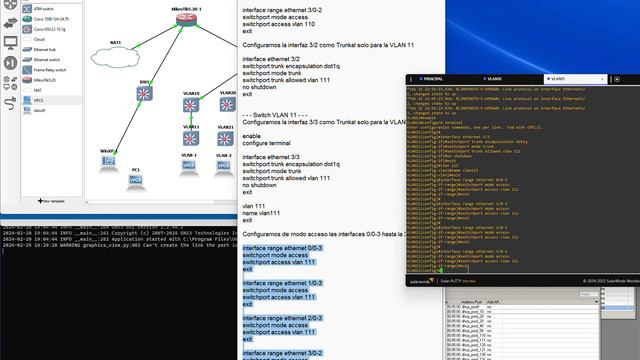Viewport: 640px width, 360px height.
Task: Click highlighted line 'interface range ethernet 2/0-3'
Action: 282,318
